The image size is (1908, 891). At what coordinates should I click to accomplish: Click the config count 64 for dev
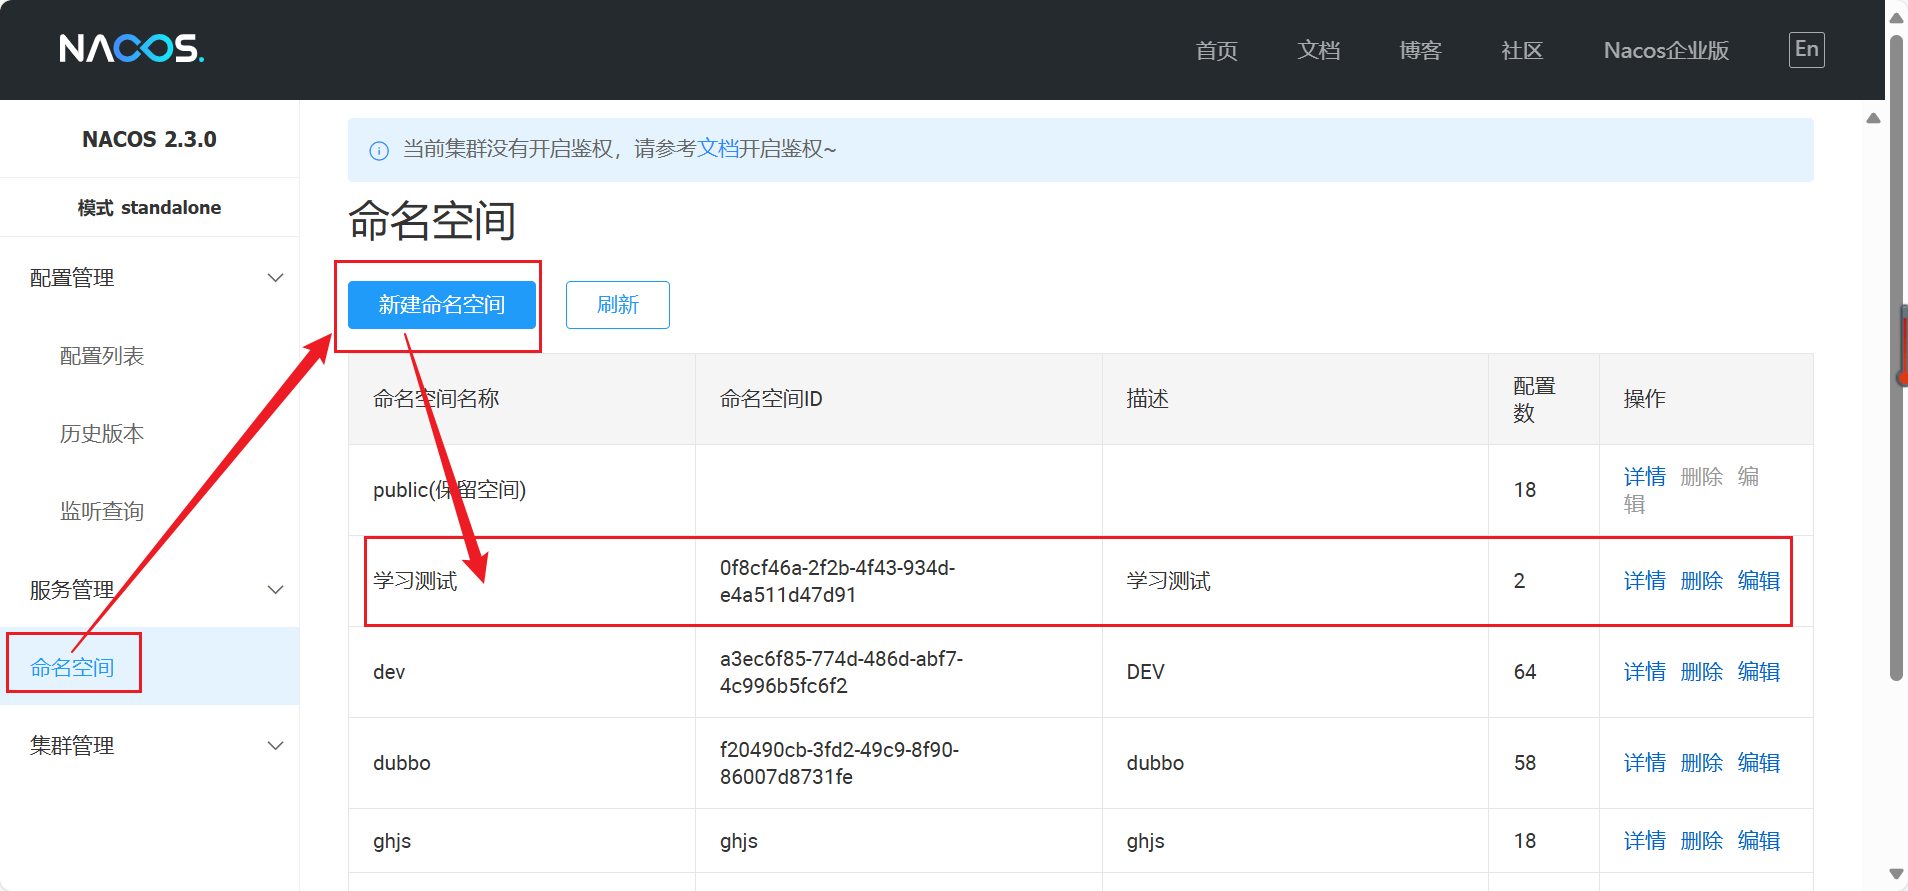[1525, 672]
